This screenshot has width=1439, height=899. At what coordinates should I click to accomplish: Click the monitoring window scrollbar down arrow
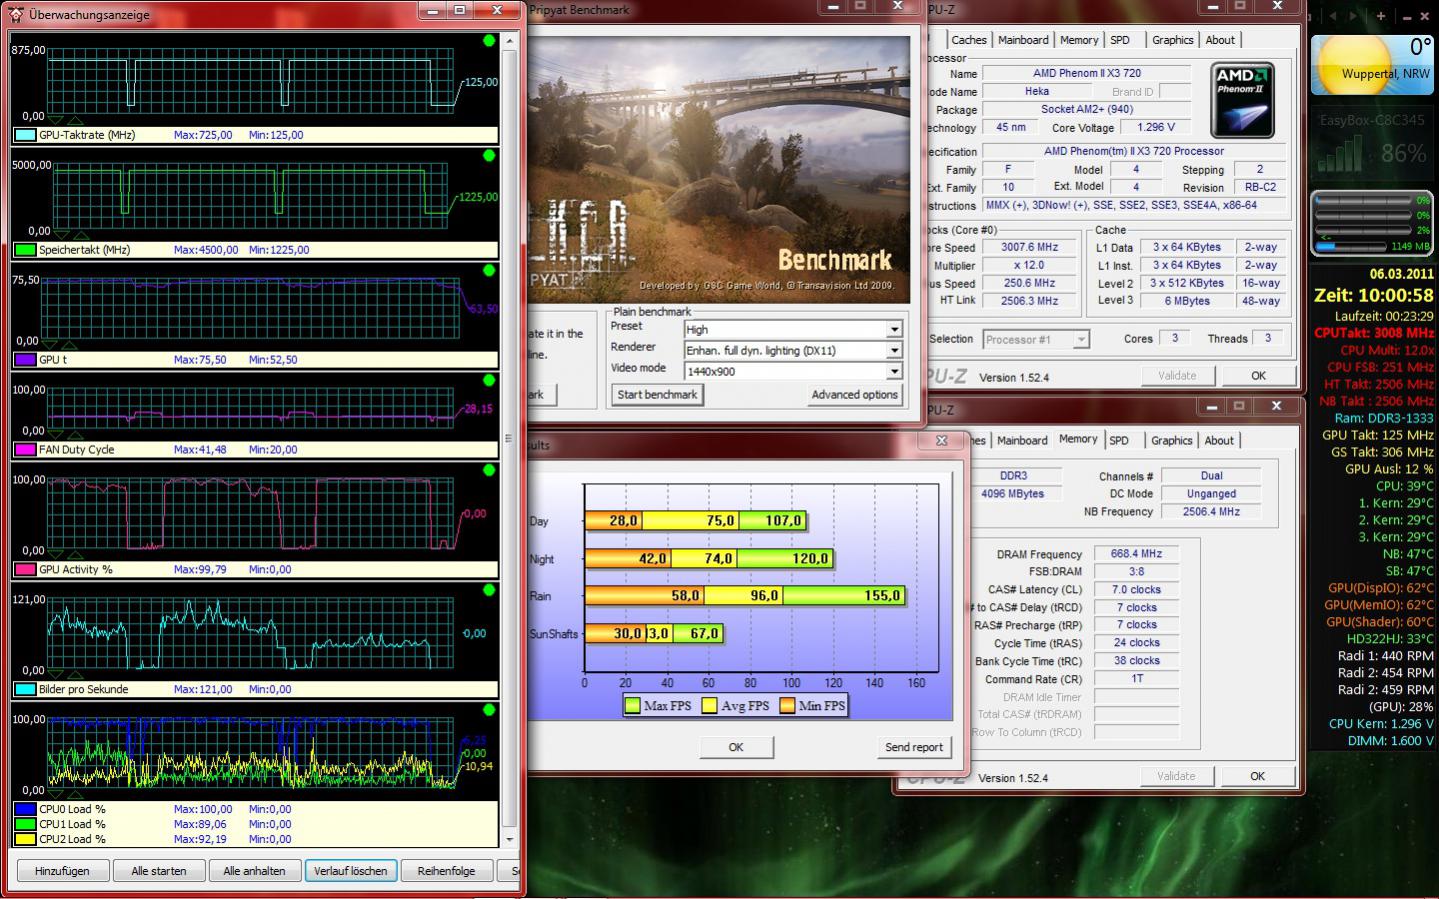[510, 839]
